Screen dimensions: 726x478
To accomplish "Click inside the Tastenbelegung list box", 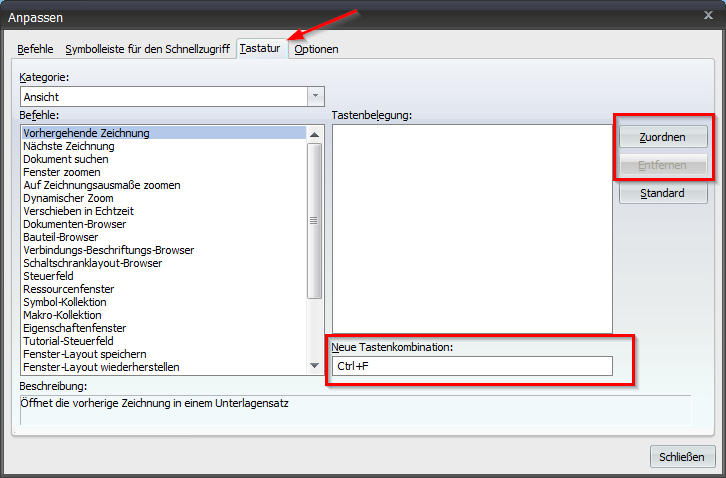I will coord(472,228).
